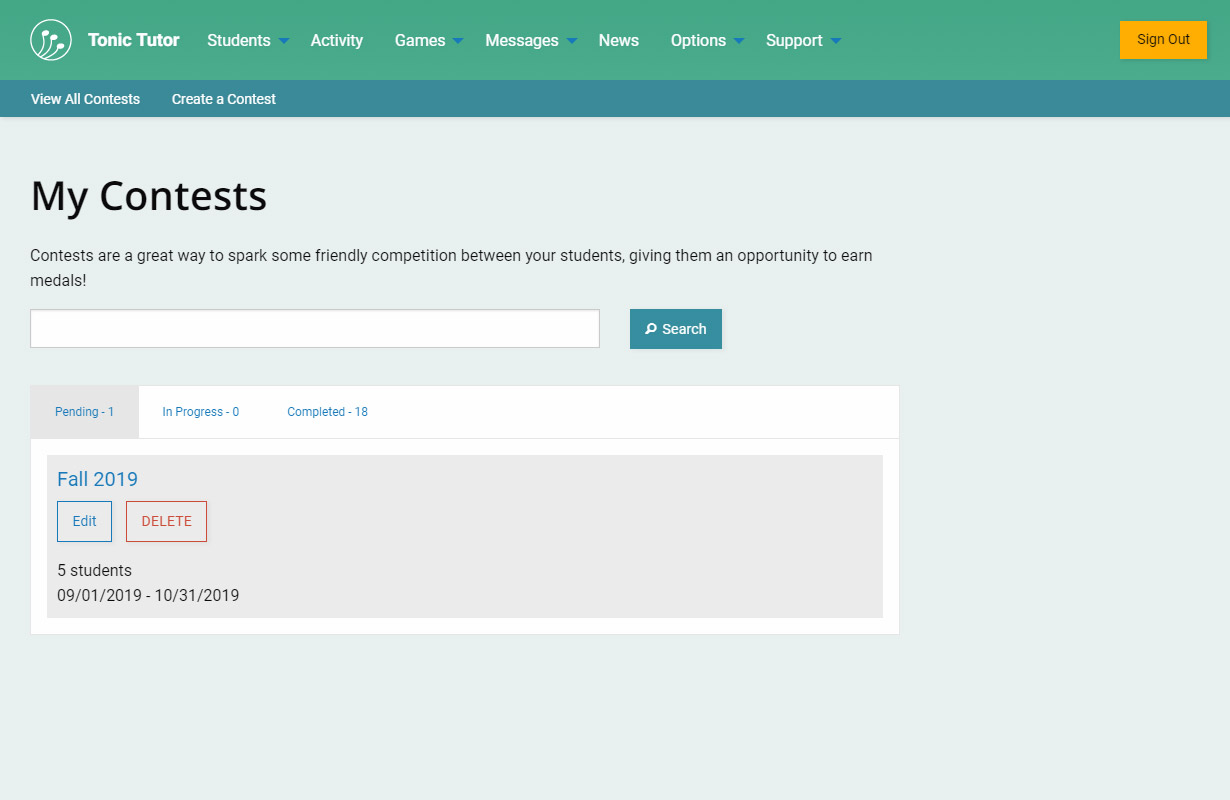This screenshot has height=800, width=1230.
Task: Click the Tonic Tutor brand name
Action: [133, 40]
